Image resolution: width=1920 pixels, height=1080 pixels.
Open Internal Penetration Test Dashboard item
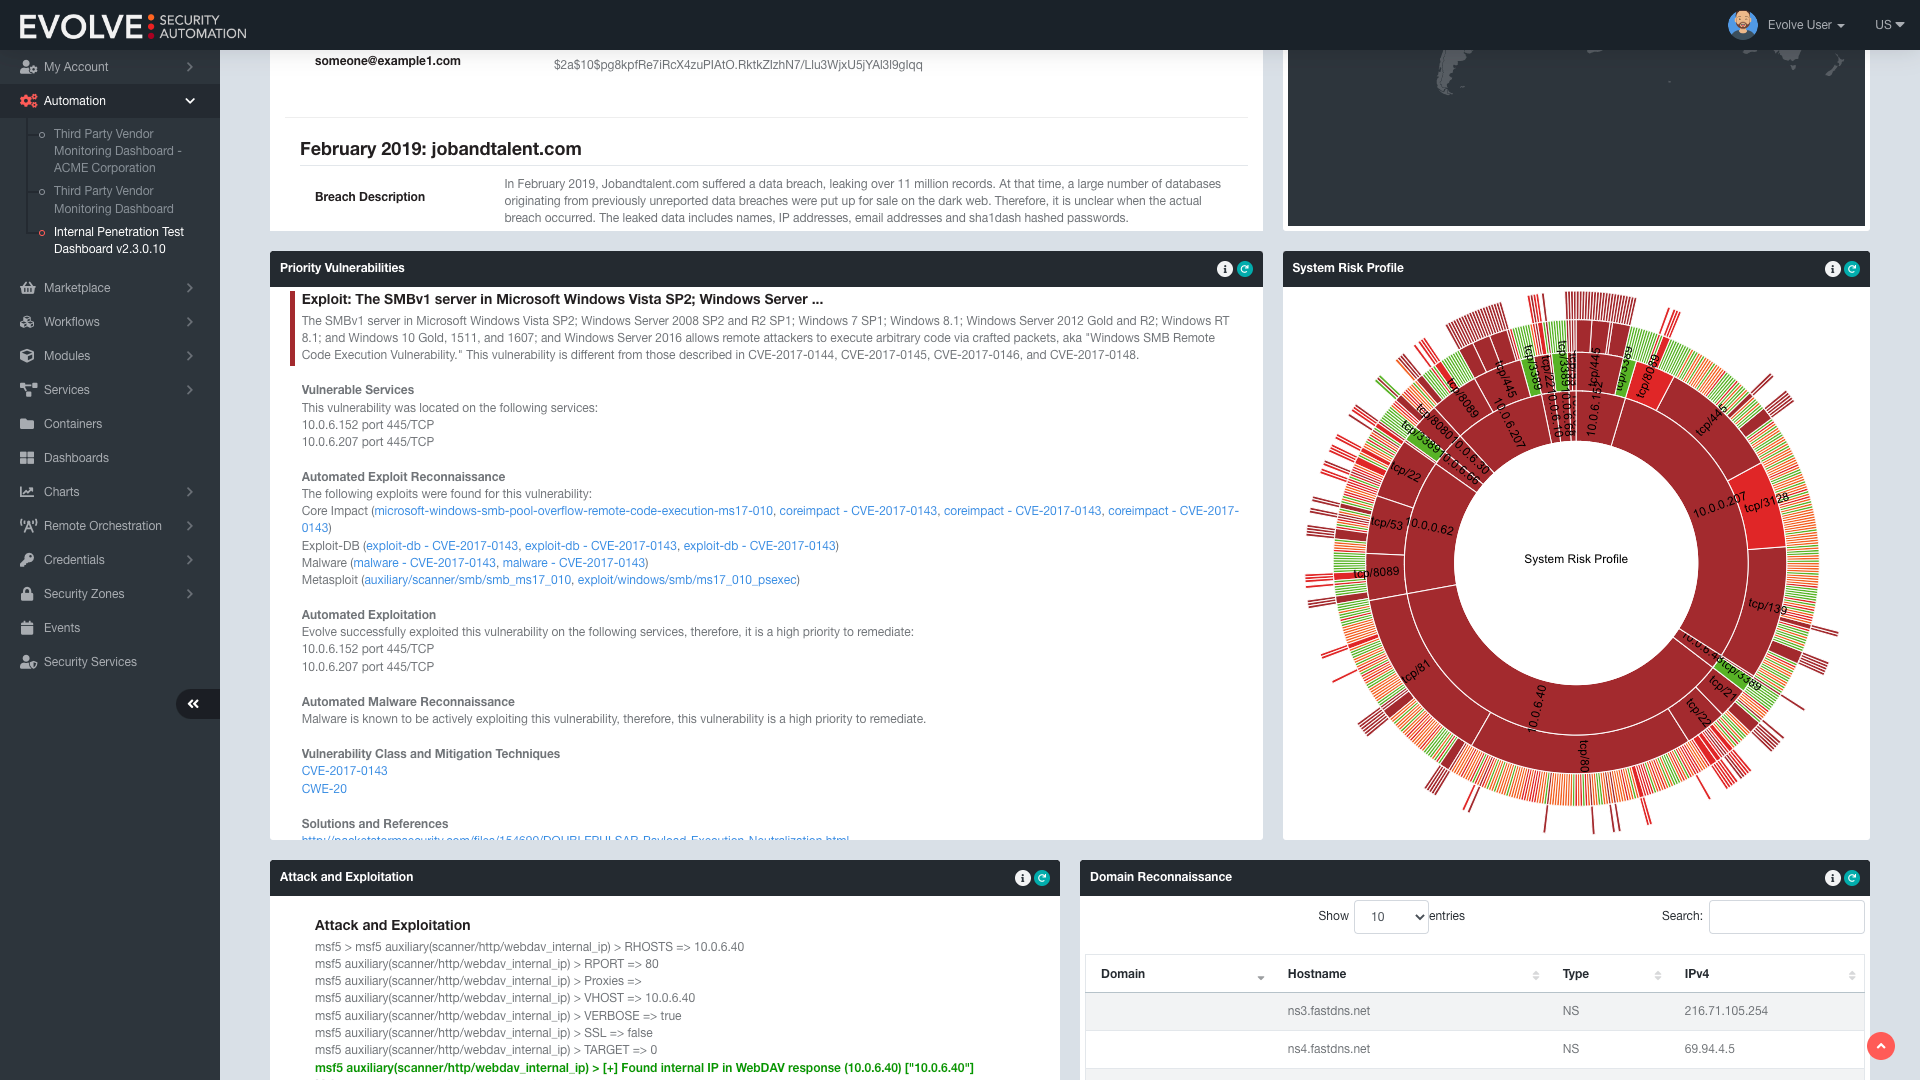point(118,240)
